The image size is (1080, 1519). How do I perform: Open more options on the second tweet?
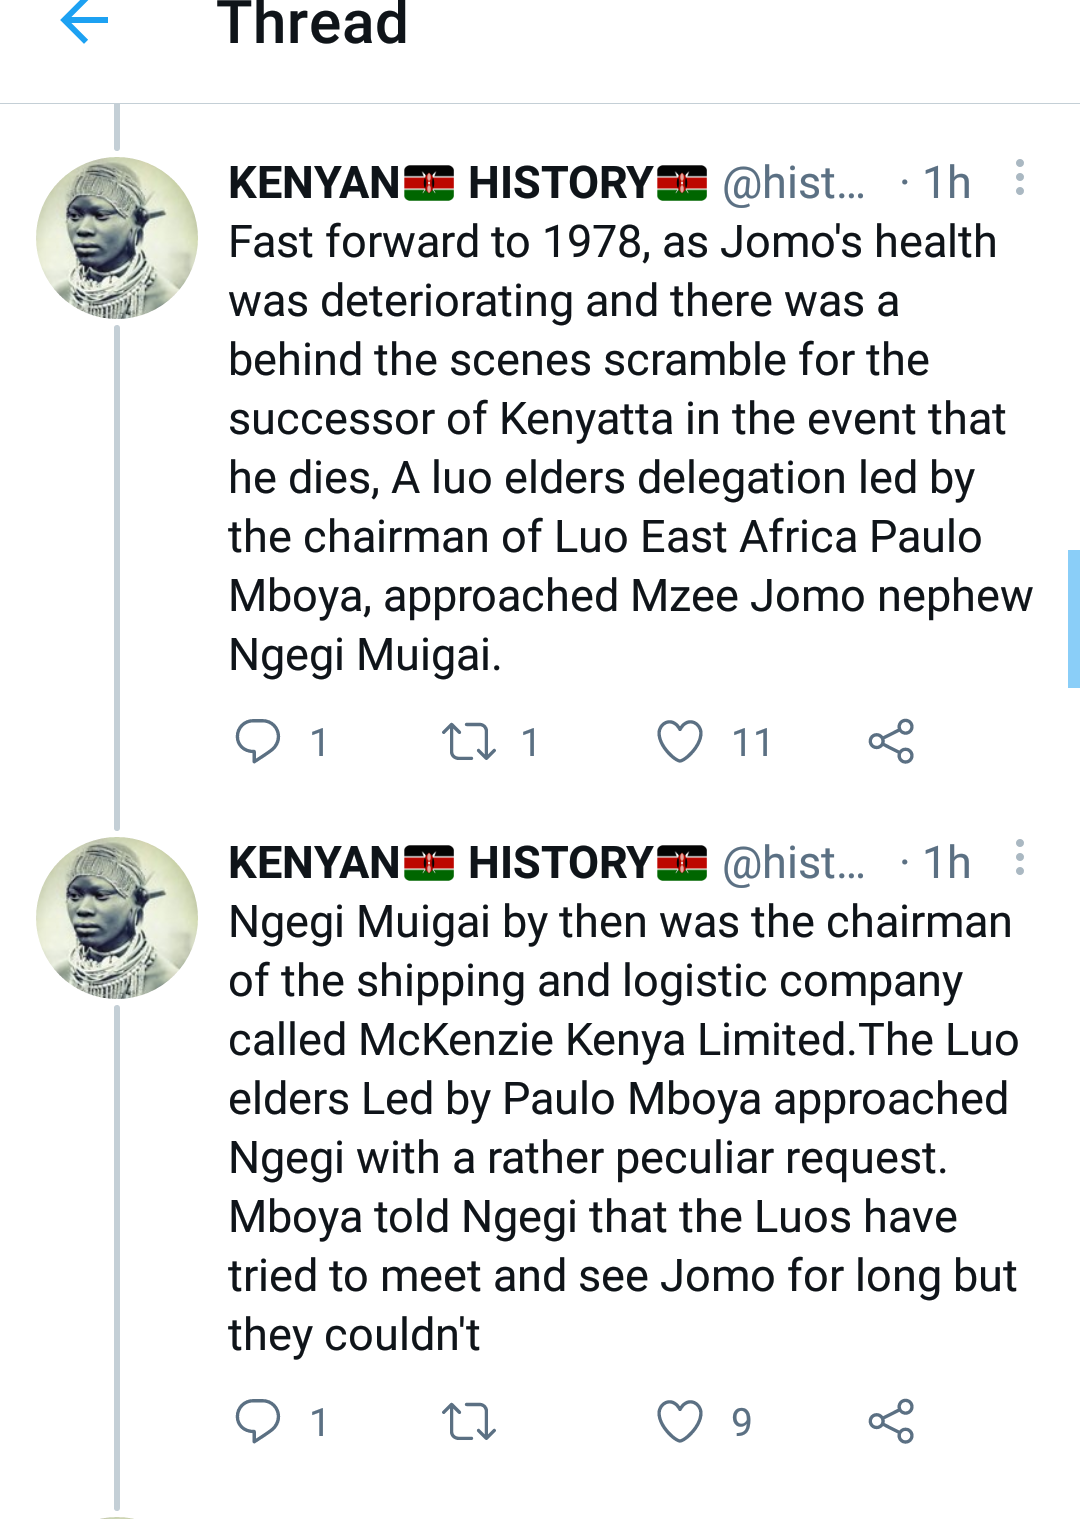click(1019, 858)
